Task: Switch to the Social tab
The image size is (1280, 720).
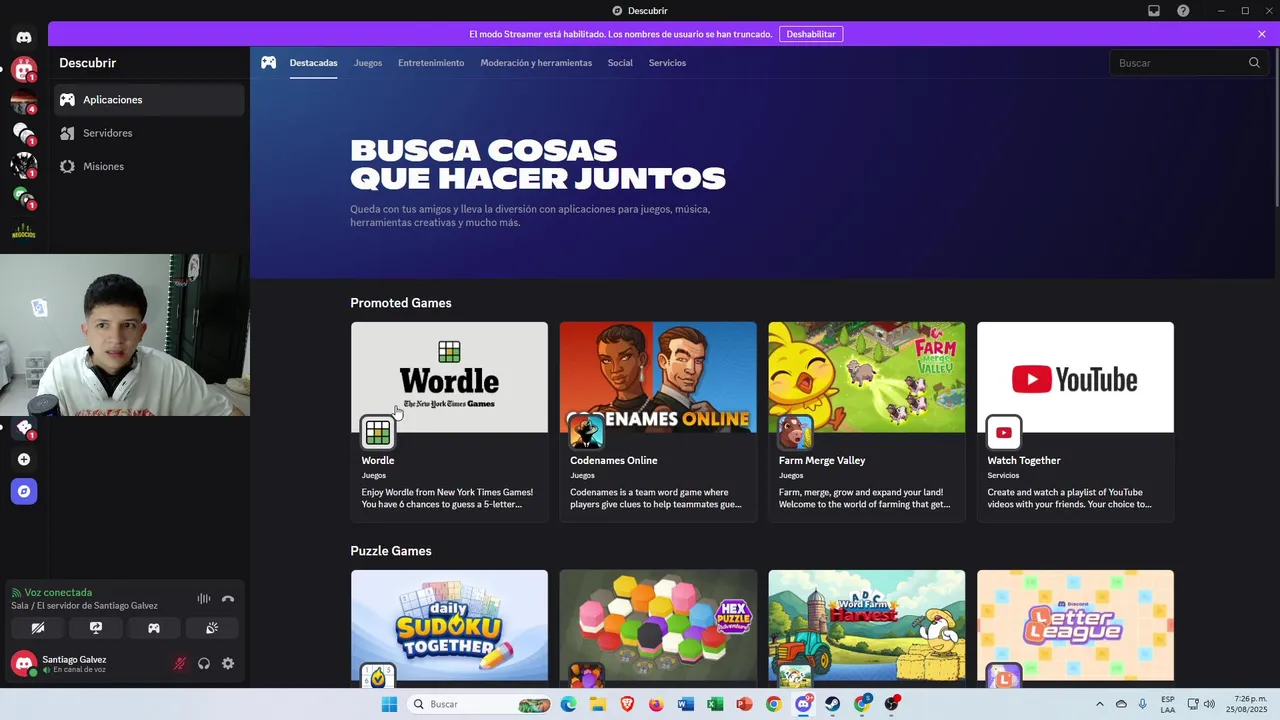Action: click(620, 63)
